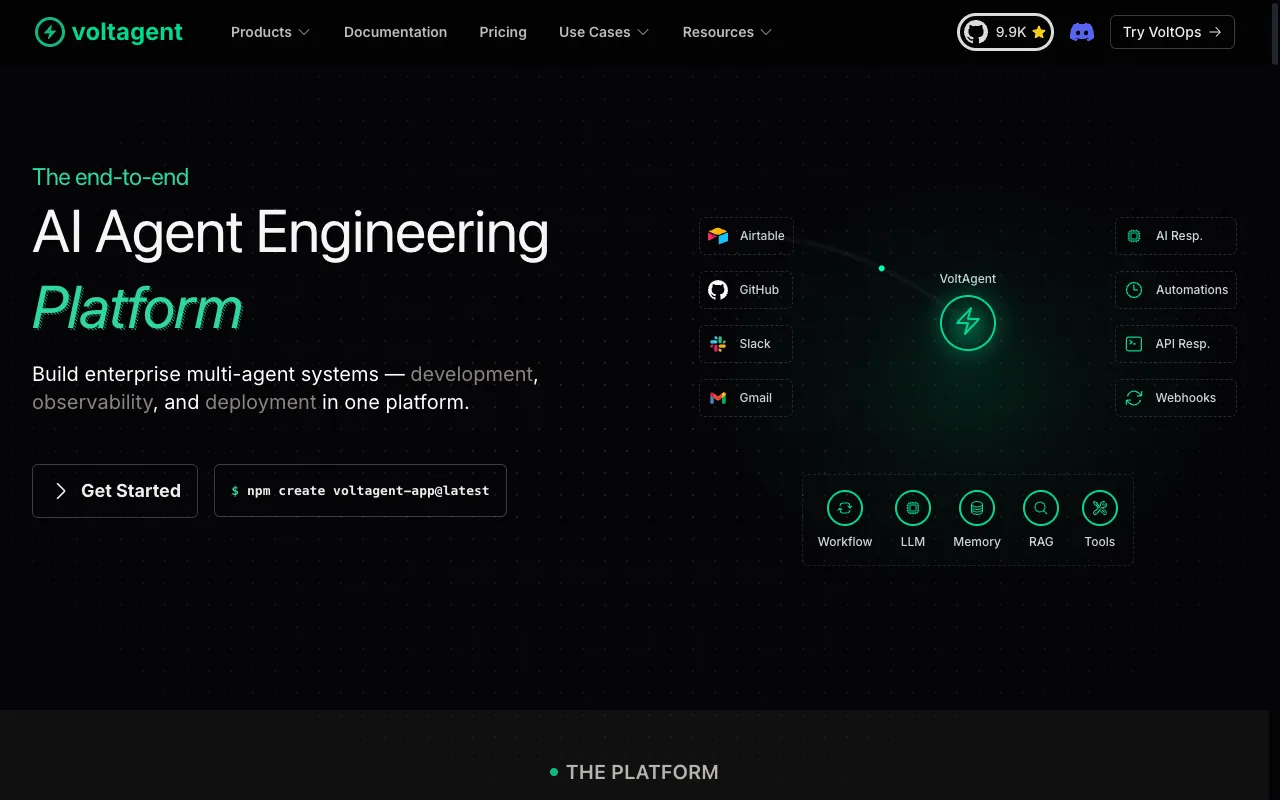Click the Webhooks refresh icon
Screen dimensions: 1280x800
tap(1134, 398)
